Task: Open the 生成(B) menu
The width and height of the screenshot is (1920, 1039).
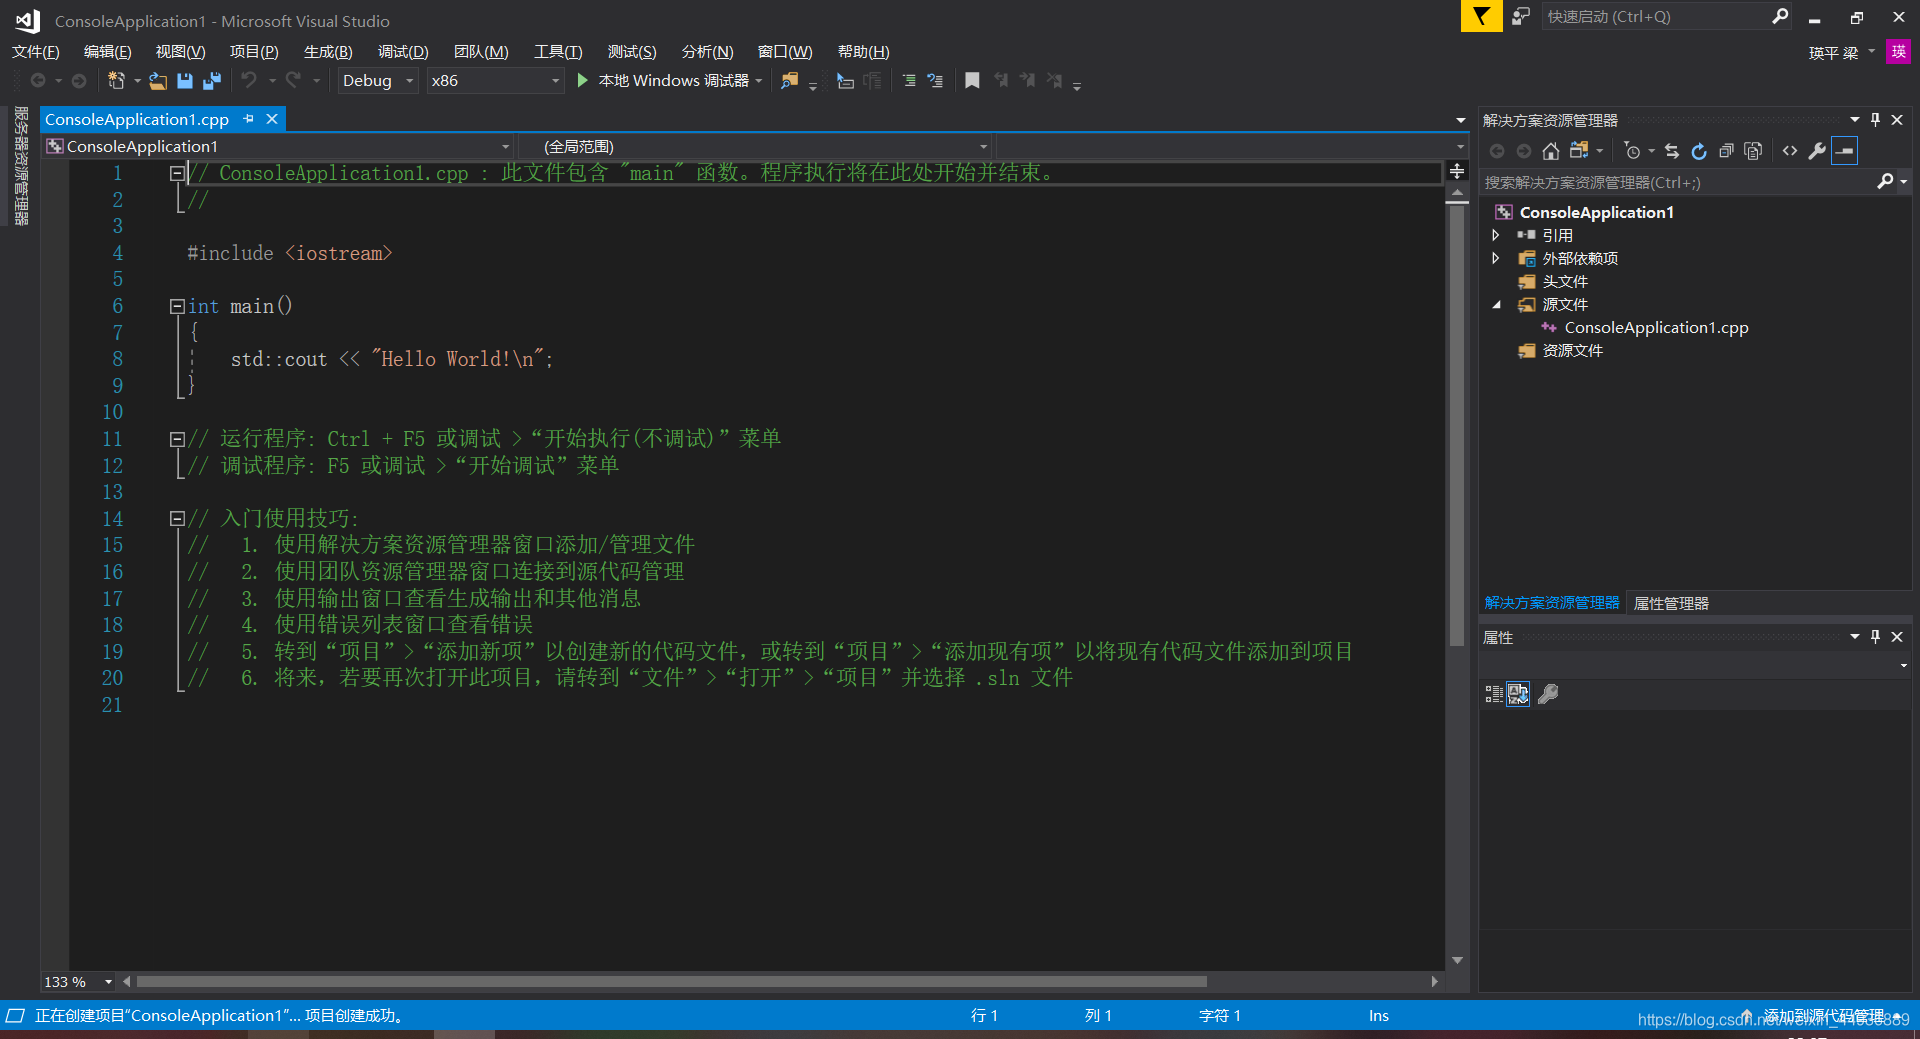Action: click(328, 52)
